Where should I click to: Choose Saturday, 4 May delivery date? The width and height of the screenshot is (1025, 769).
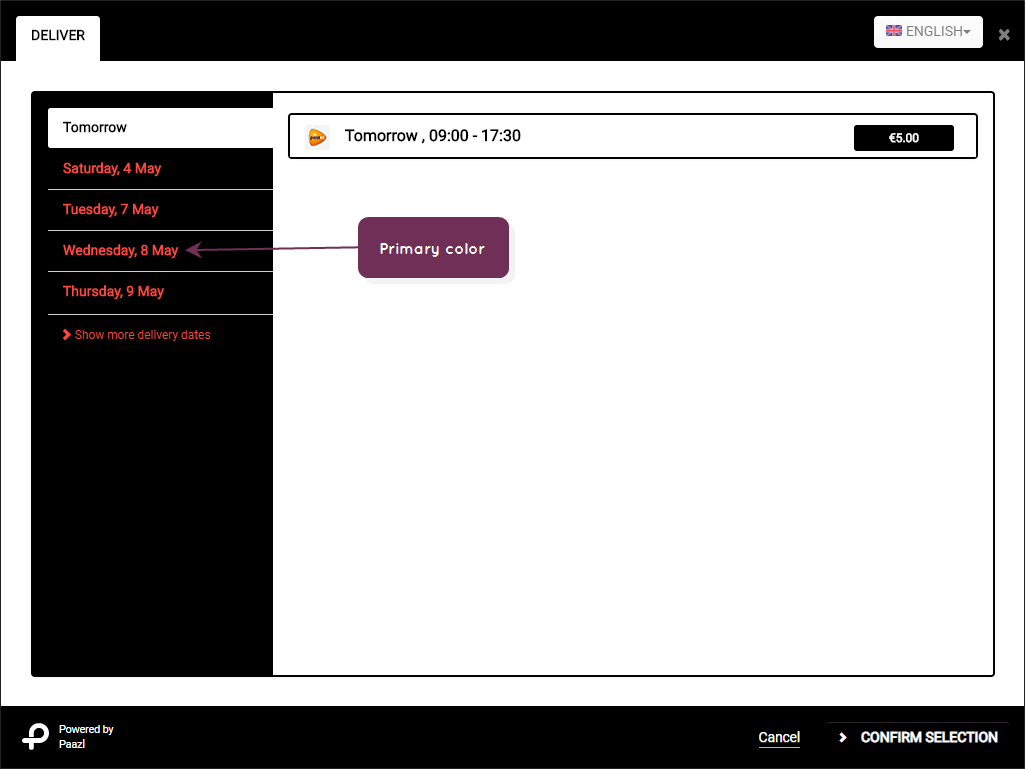[160, 169]
